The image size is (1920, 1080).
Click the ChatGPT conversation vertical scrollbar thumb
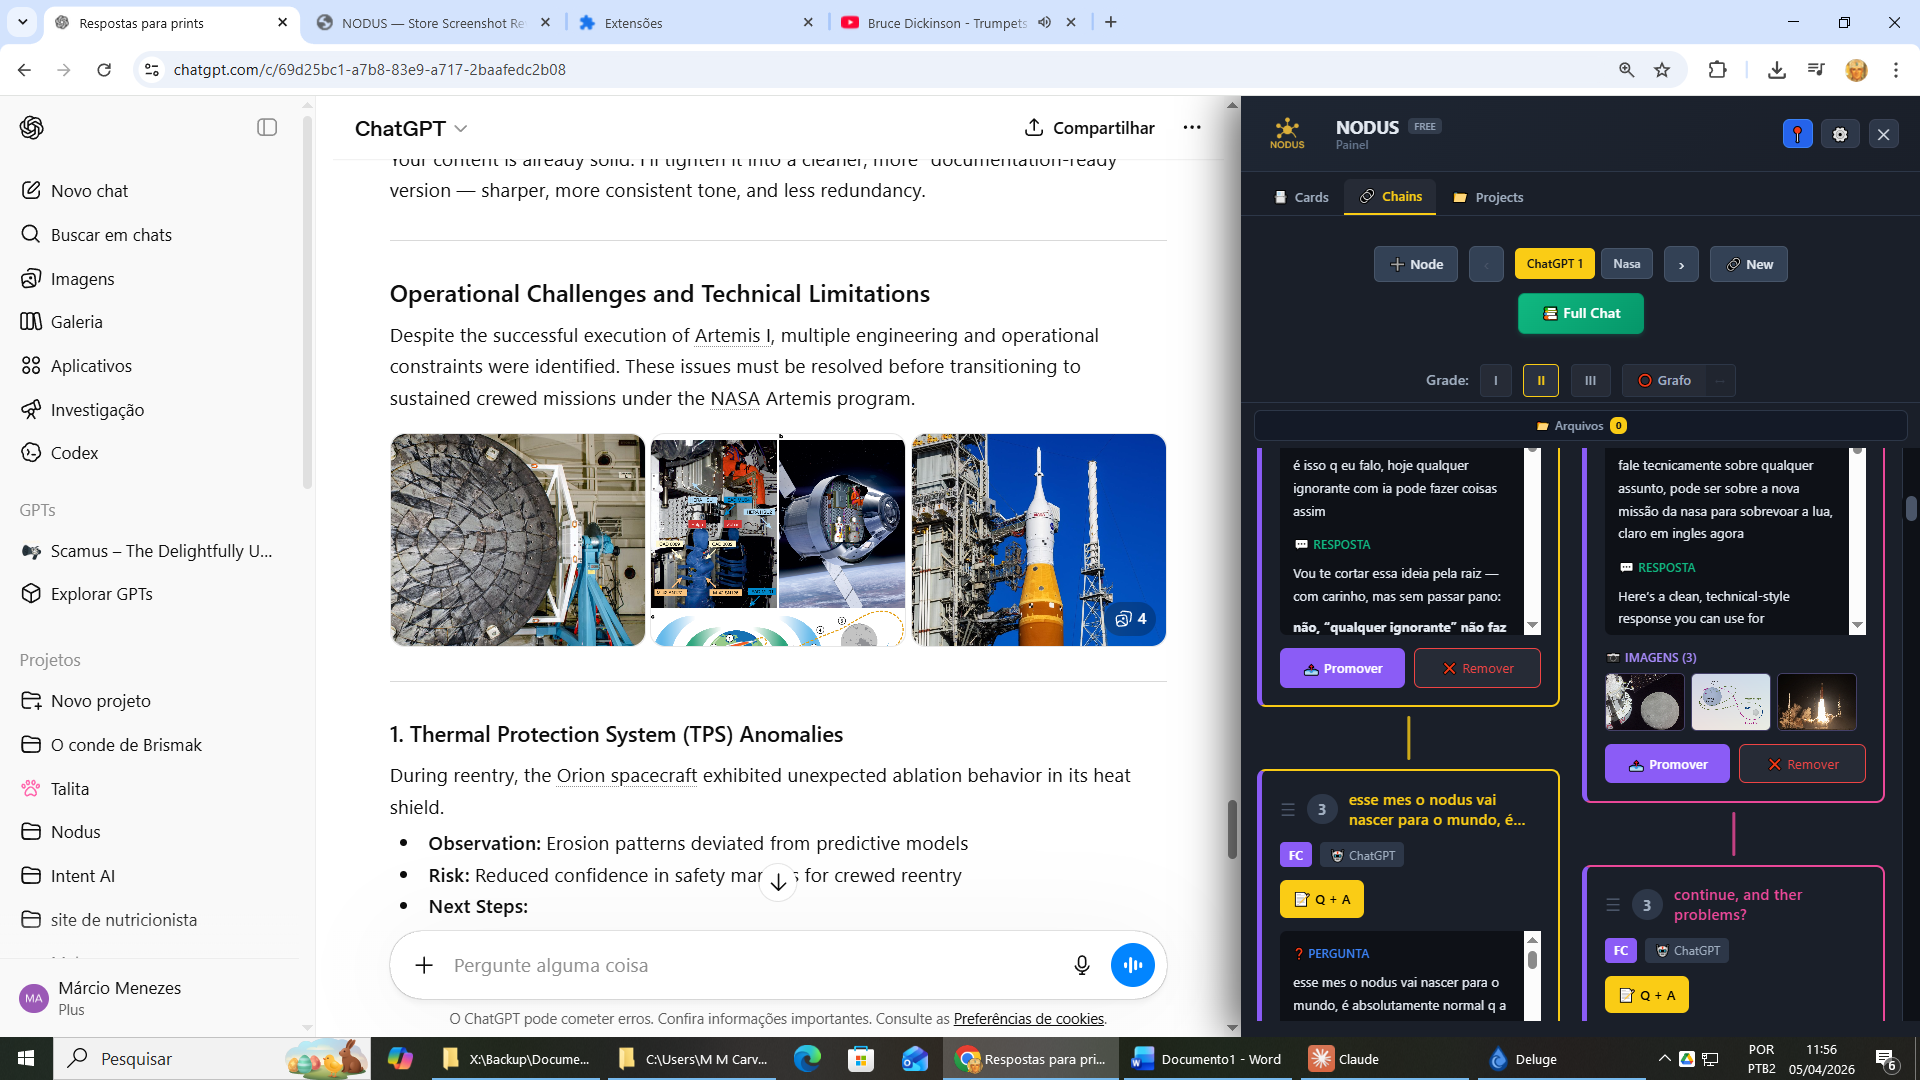point(1232,828)
